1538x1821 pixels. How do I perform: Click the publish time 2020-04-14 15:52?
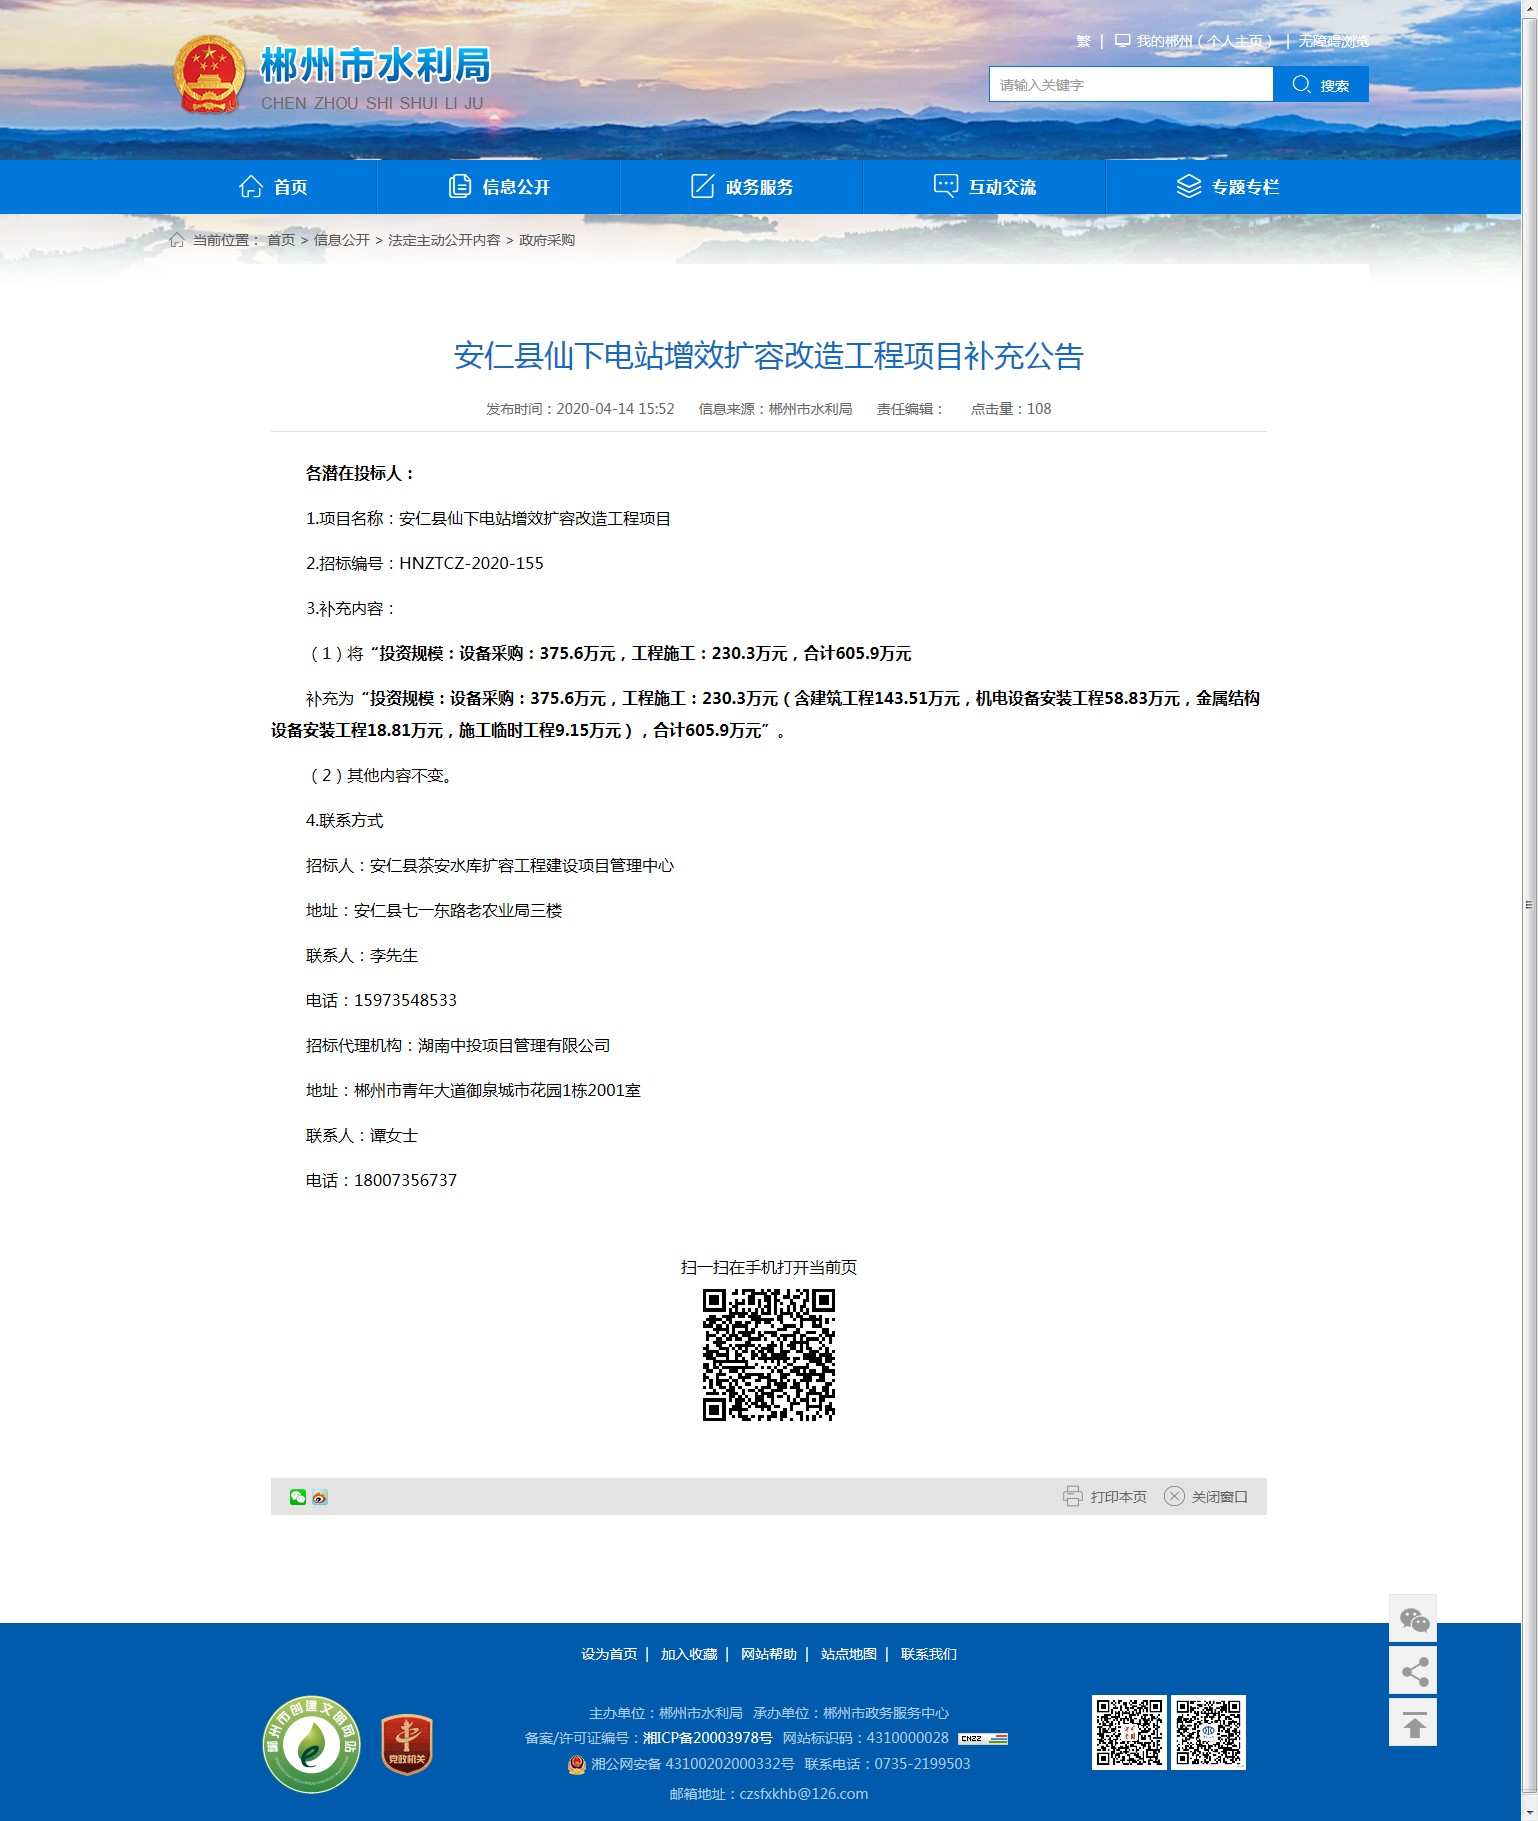615,409
